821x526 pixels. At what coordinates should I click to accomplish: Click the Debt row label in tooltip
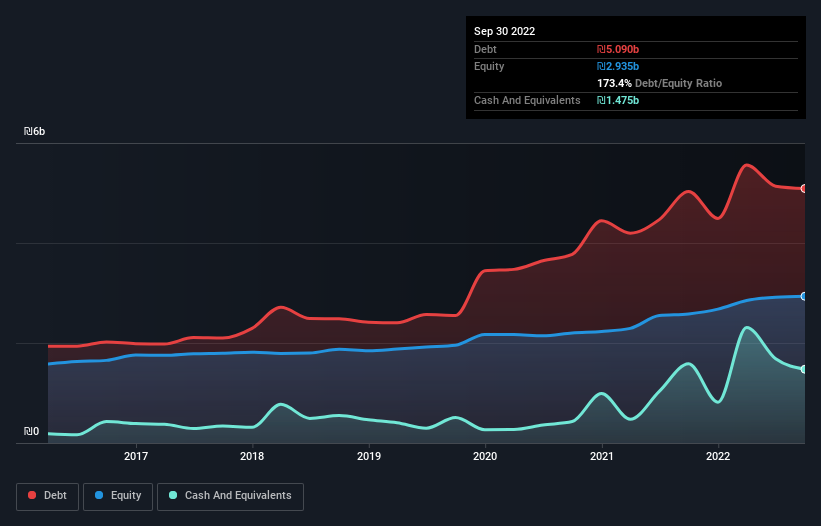[485, 49]
